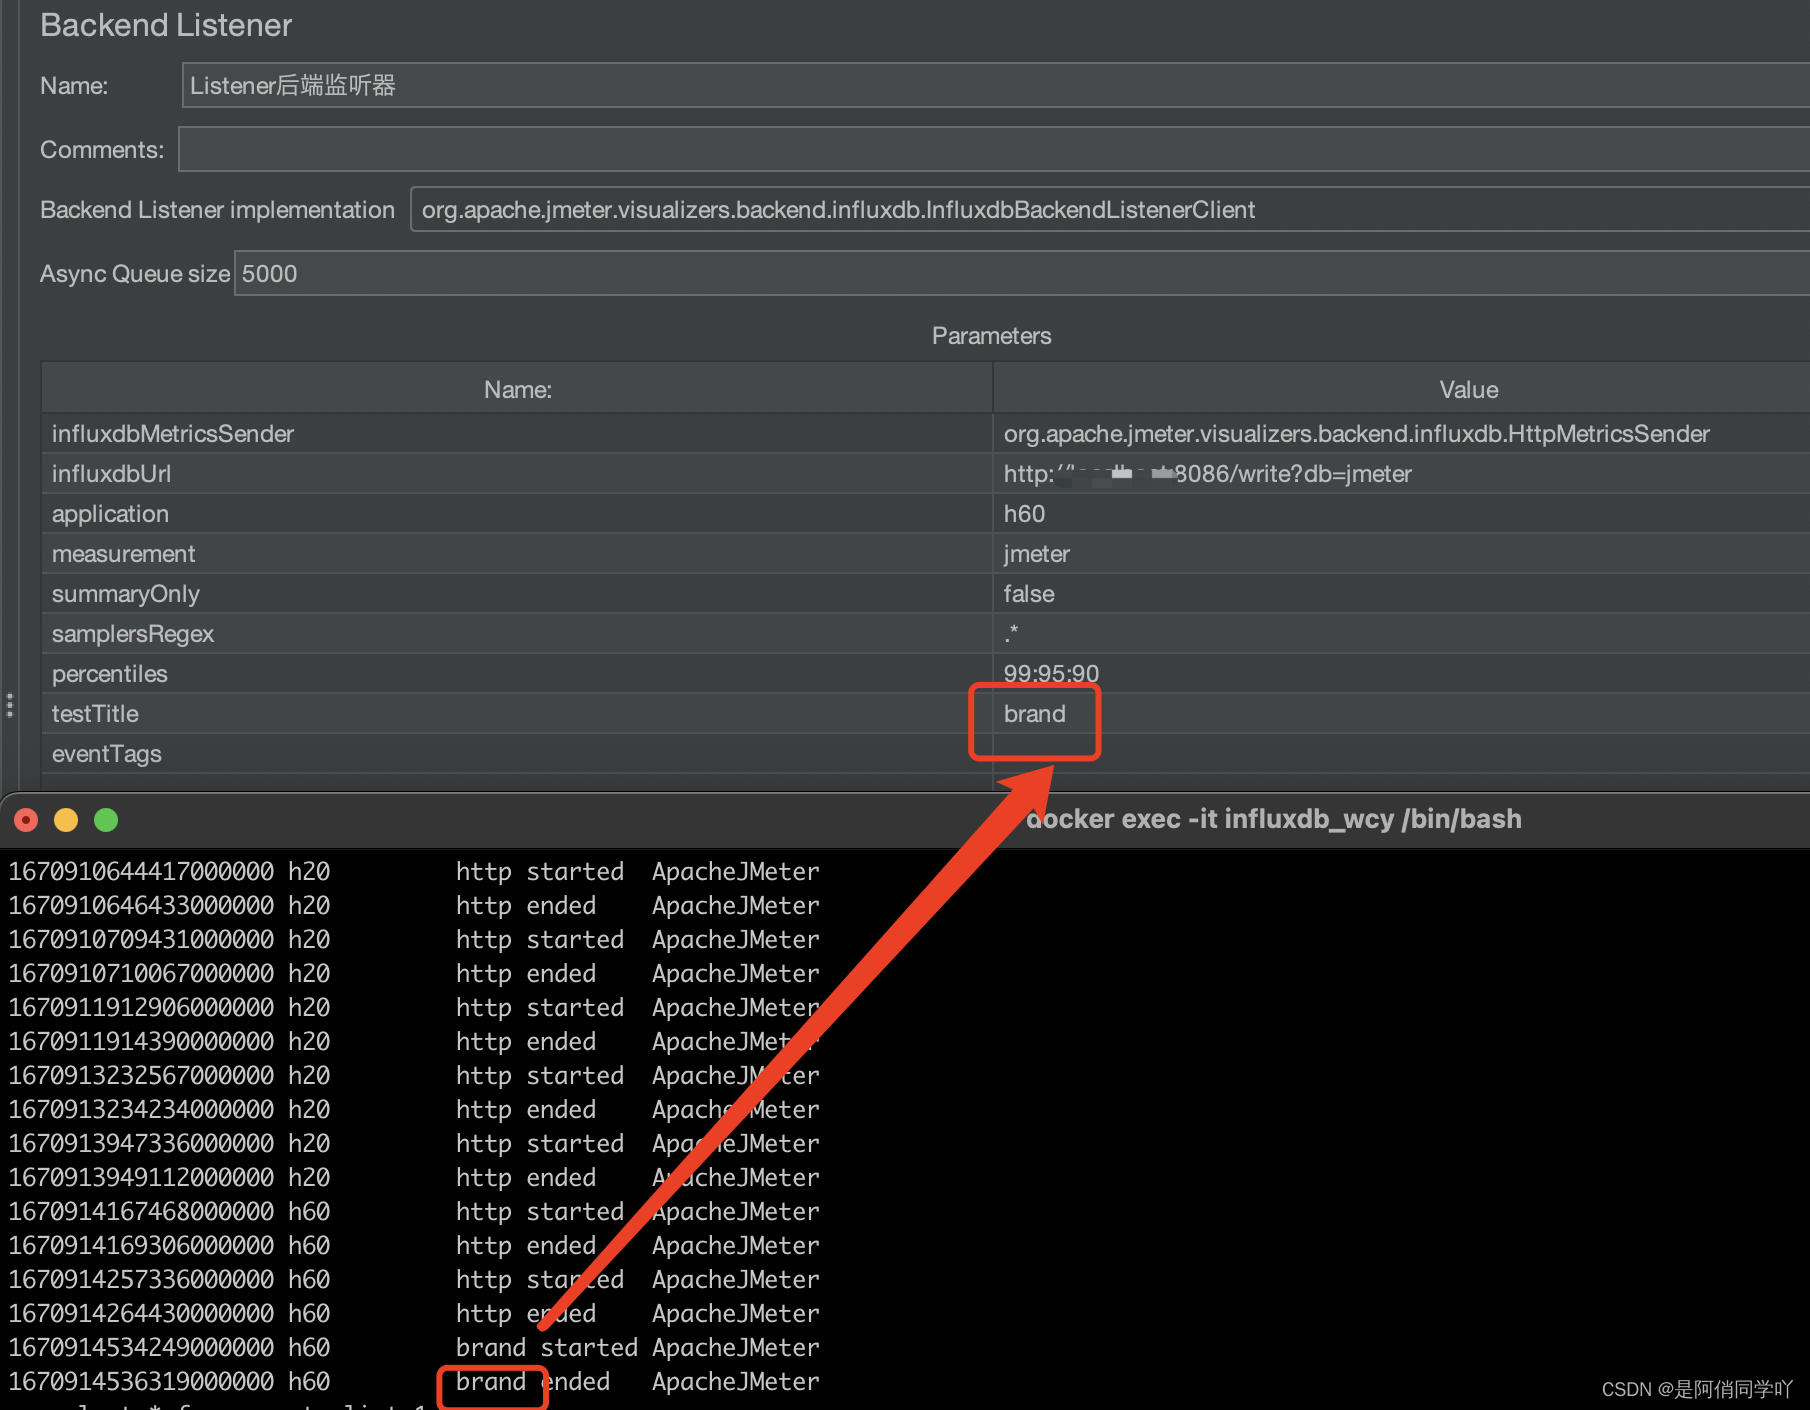The width and height of the screenshot is (1810, 1410).
Task: Click terminal timestamp 1670910644417000000
Action: tap(141, 872)
